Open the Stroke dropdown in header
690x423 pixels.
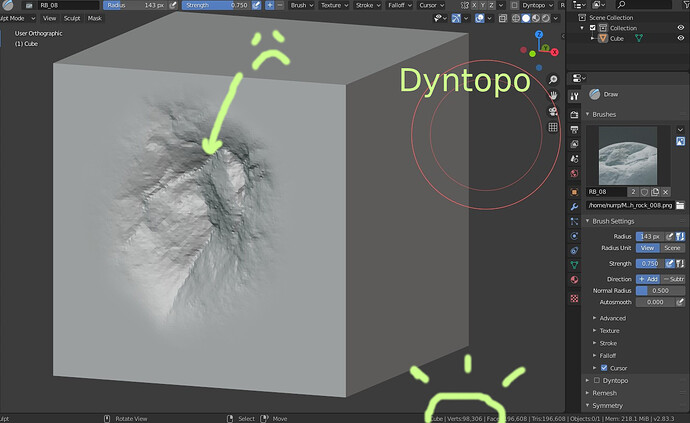pyautogui.click(x=368, y=5)
